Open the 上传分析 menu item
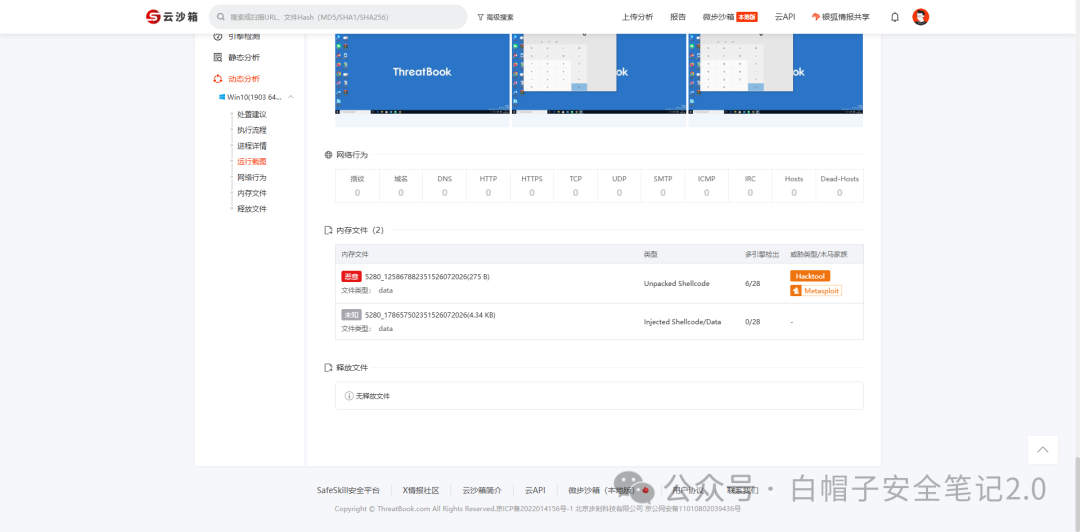This screenshot has height=532, width=1080. click(x=637, y=17)
